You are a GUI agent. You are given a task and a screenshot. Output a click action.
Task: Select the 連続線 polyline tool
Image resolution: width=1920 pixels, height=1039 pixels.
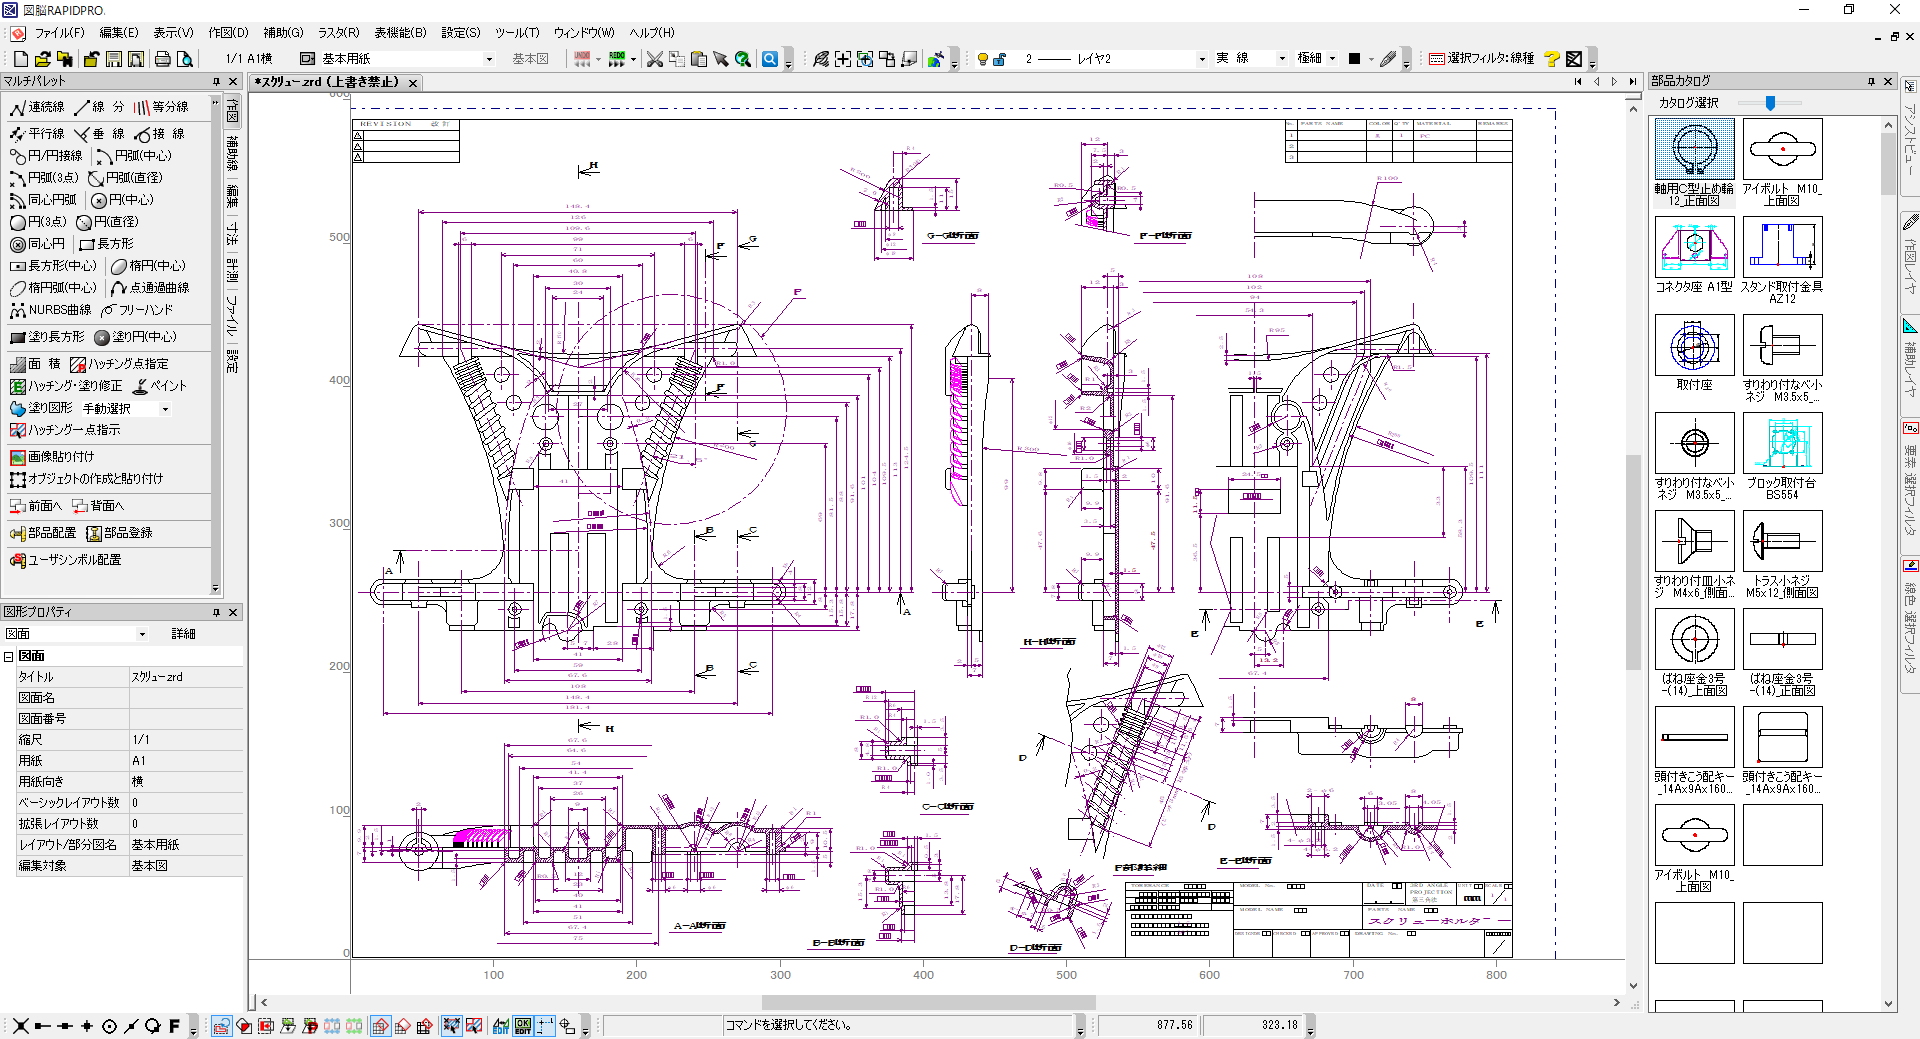(38, 107)
